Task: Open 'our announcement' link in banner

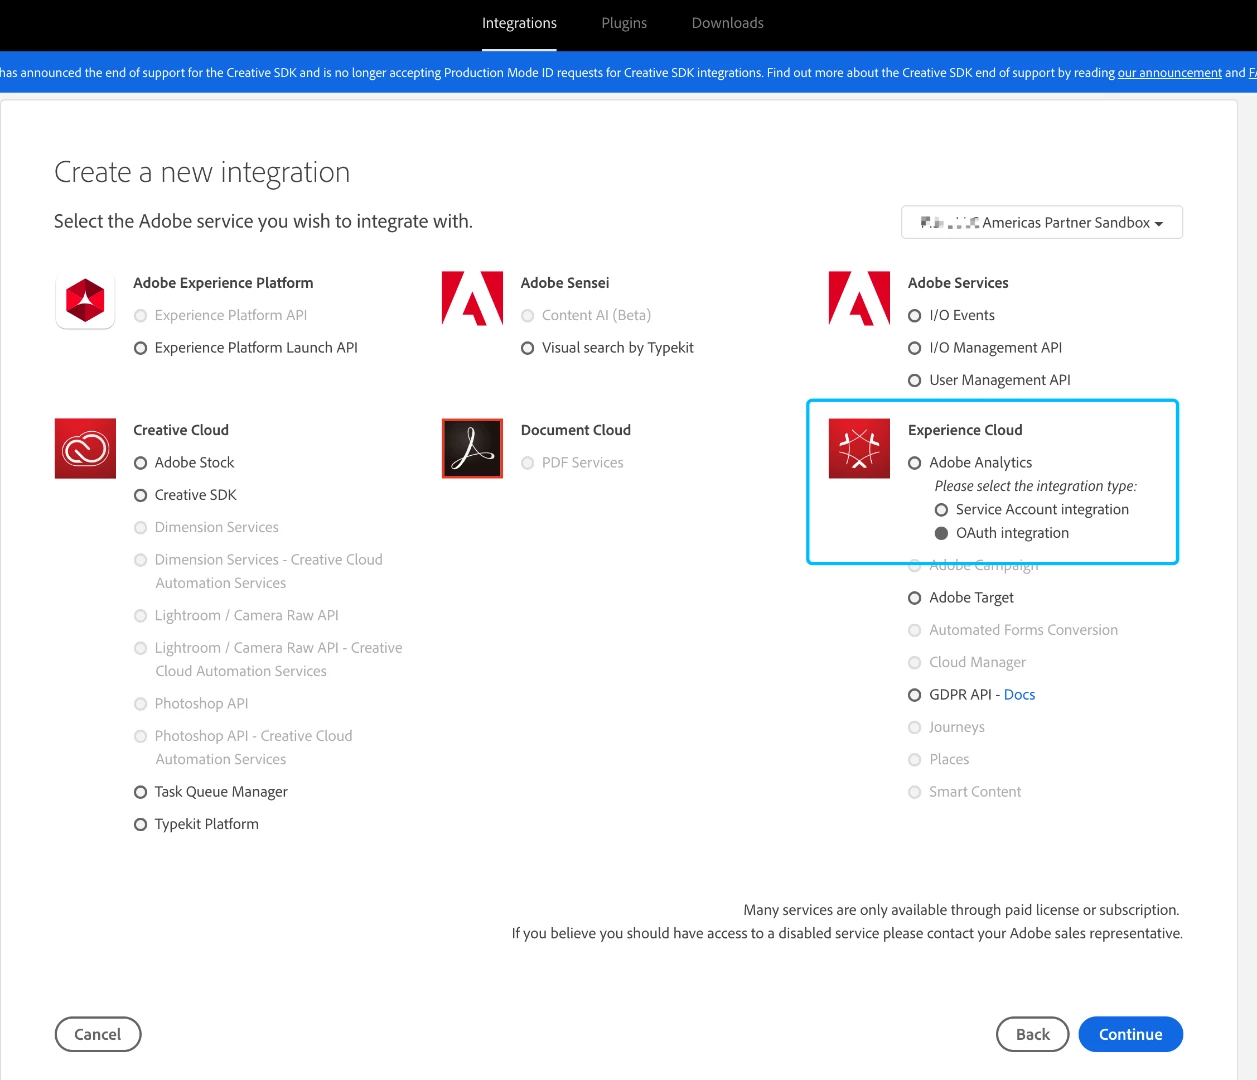Action: pos(1170,73)
